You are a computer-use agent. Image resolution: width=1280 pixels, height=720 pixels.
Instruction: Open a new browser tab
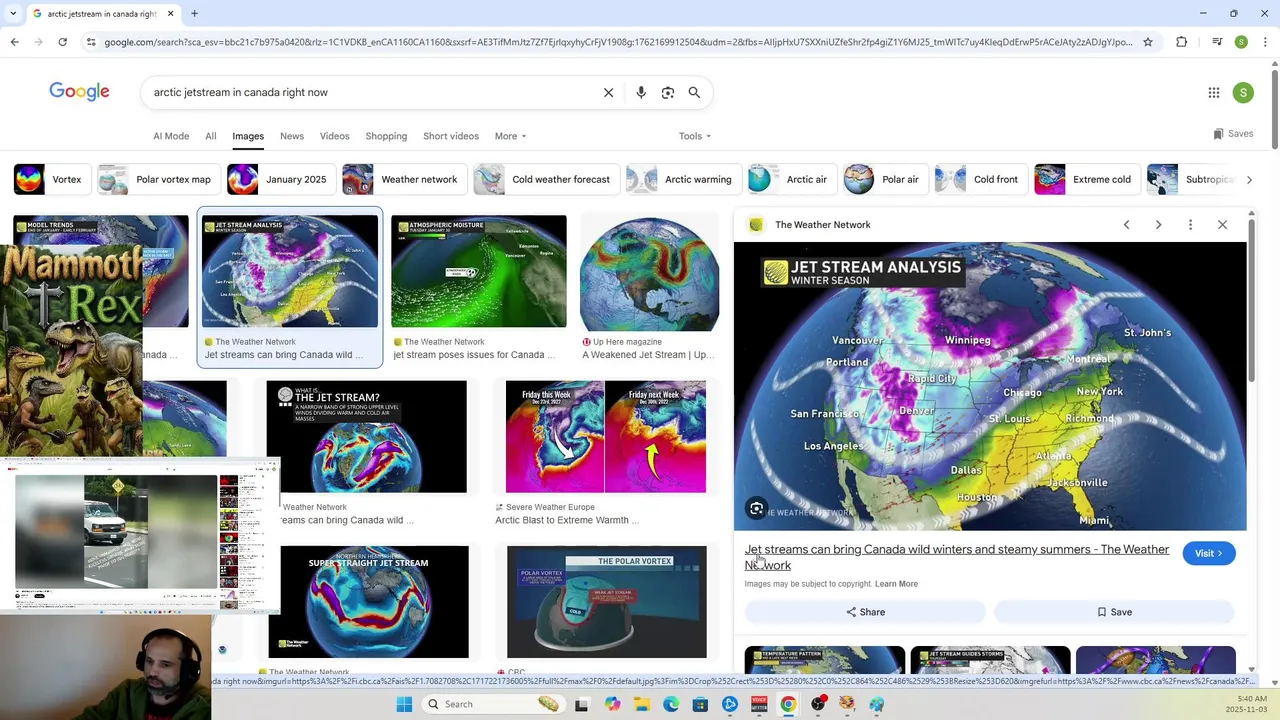(x=194, y=13)
